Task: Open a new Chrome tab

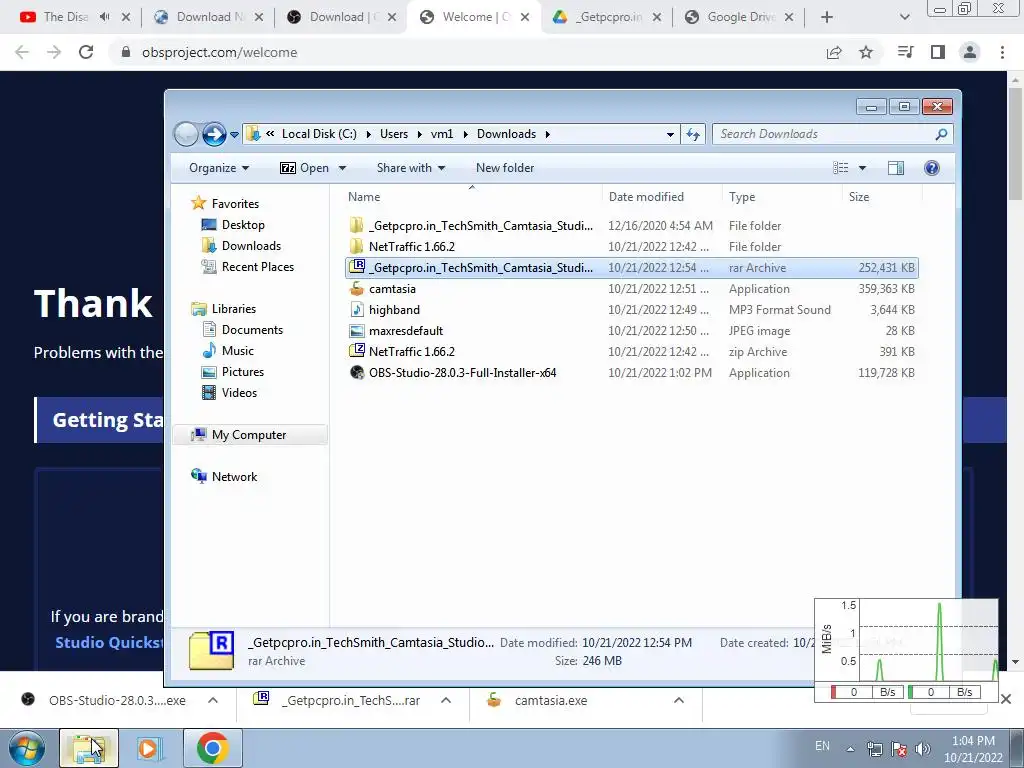Action: click(827, 17)
